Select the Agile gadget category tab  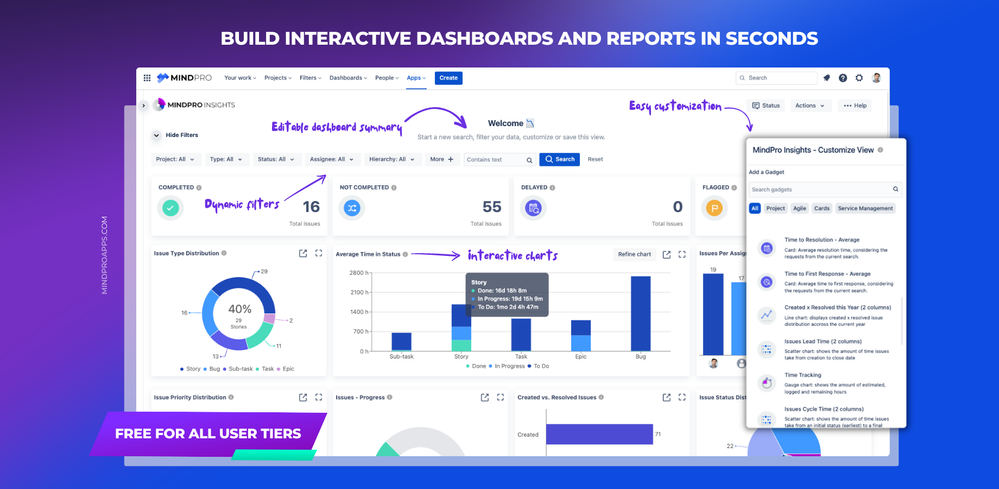click(x=799, y=208)
